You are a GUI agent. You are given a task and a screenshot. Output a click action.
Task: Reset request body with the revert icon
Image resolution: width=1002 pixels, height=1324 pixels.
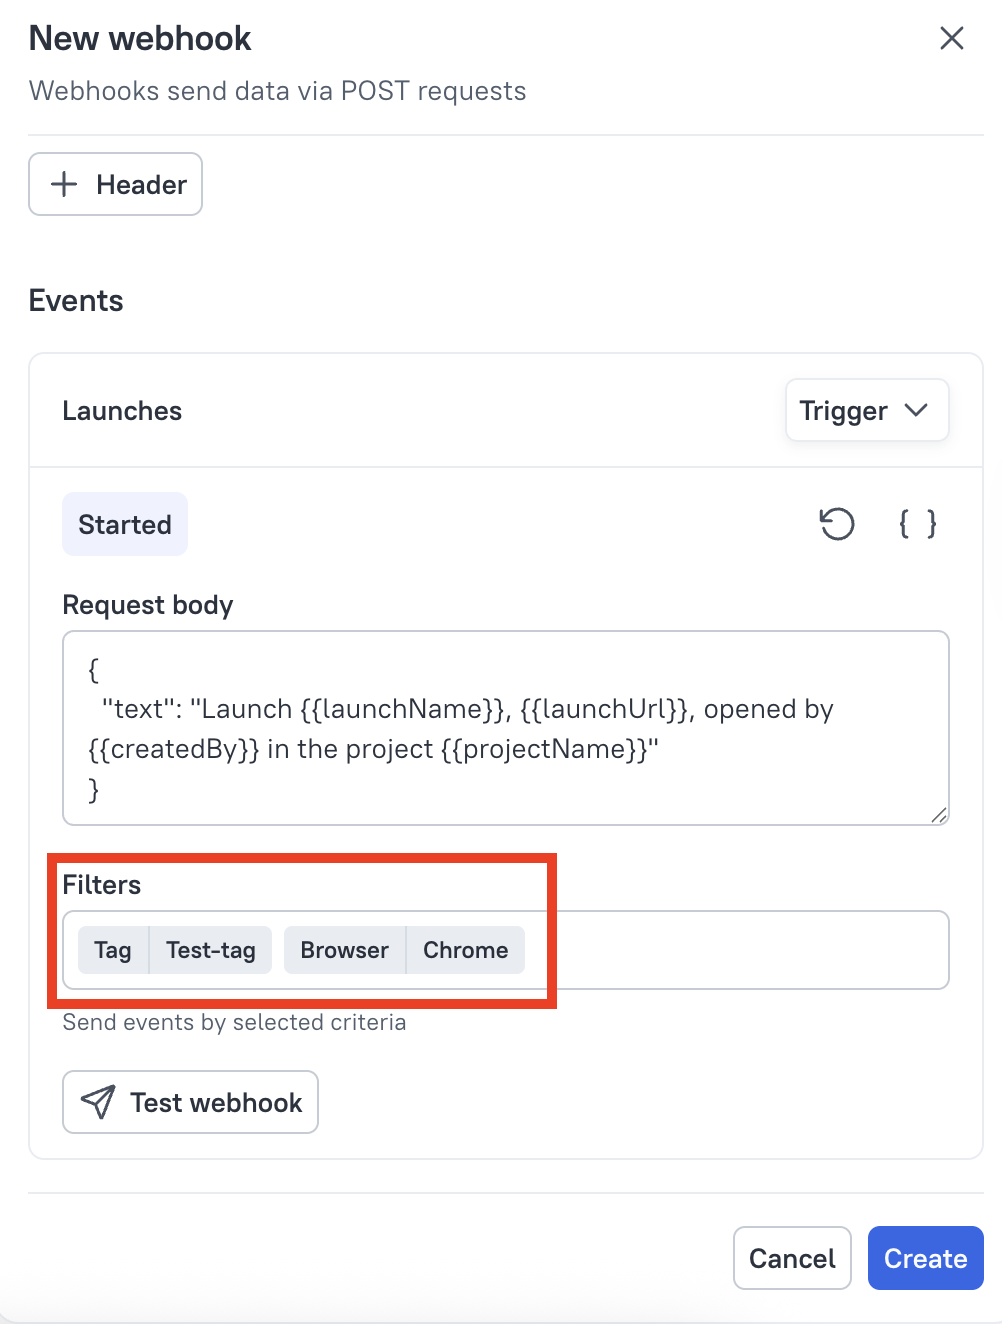pos(837,524)
